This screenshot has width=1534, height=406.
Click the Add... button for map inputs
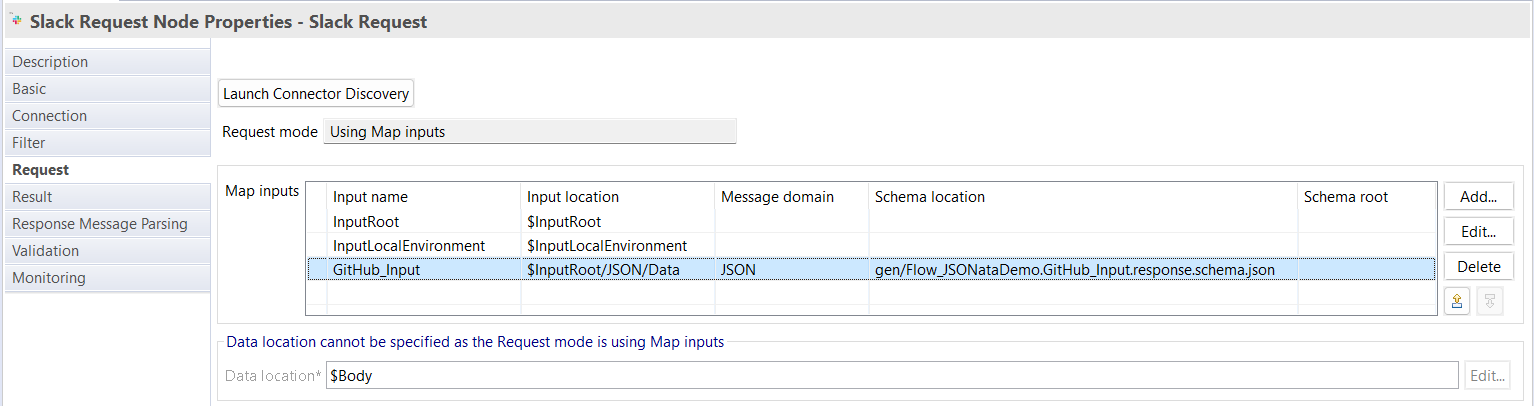(x=1479, y=197)
